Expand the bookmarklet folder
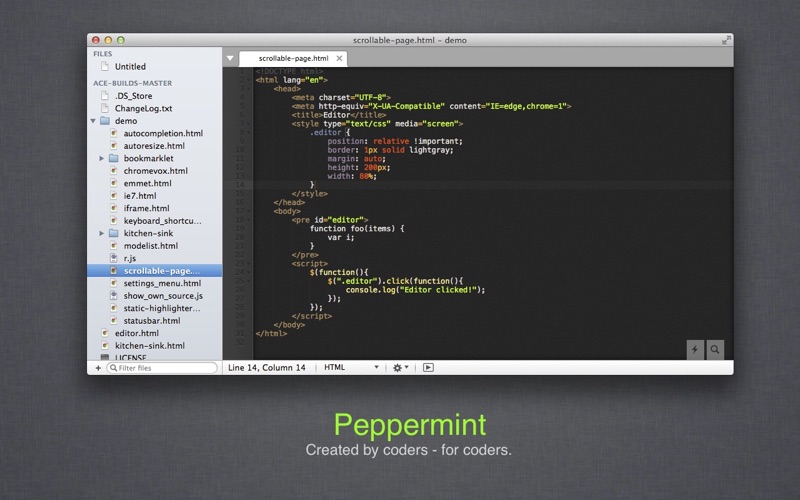800x500 pixels. 102,158
